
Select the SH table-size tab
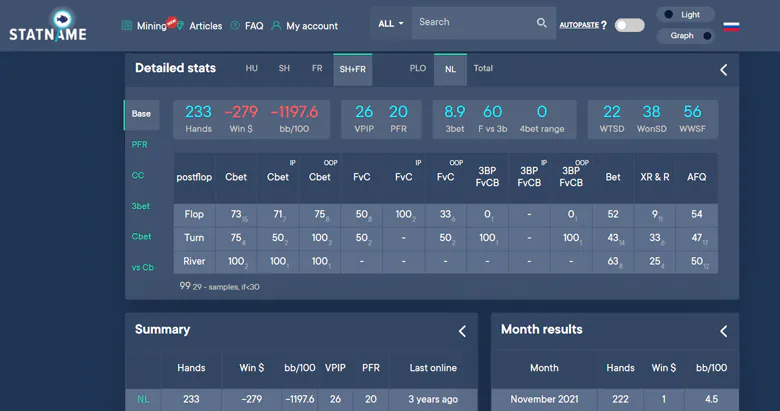pyautogui.click(x=284, y=68)
